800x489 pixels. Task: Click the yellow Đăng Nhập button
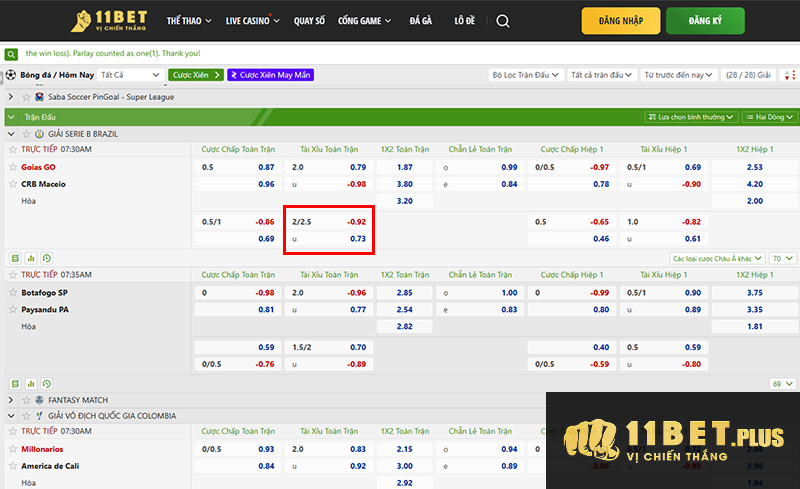(x=620, y=21)
